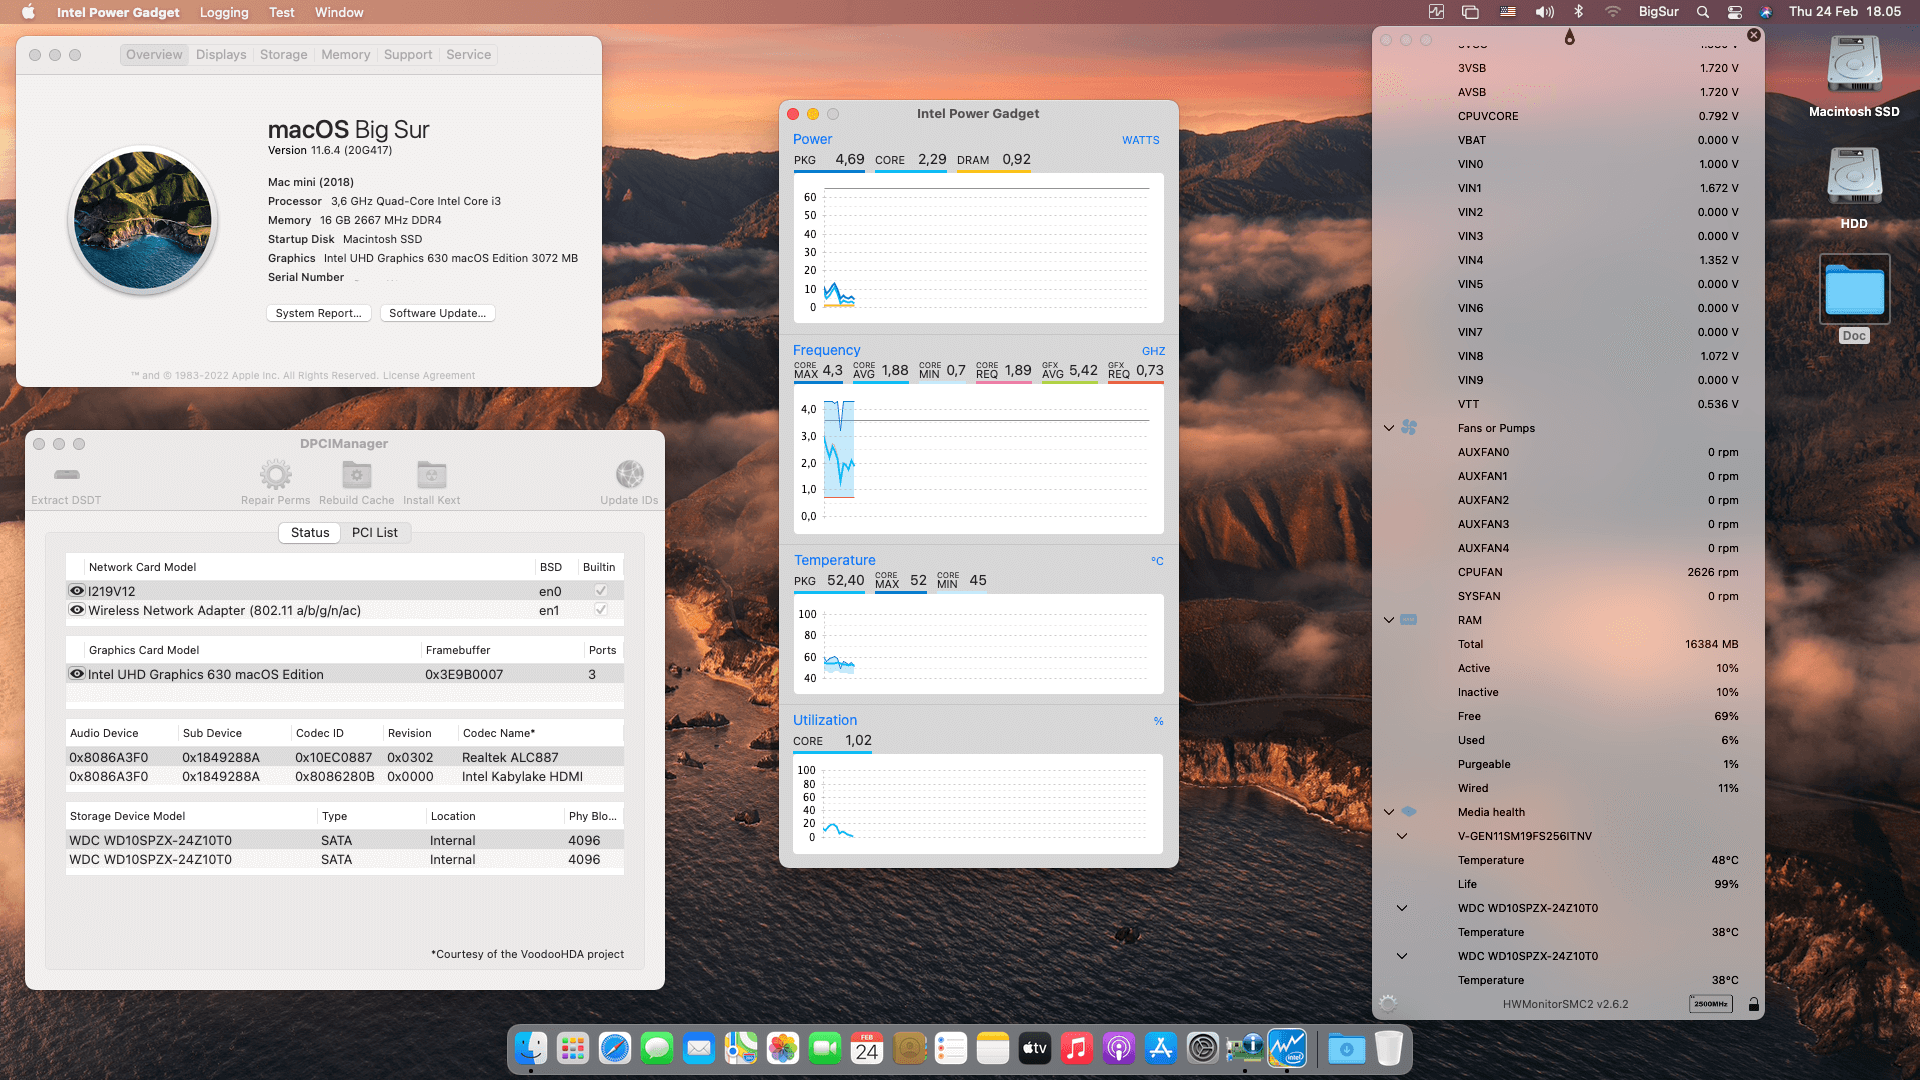The image size is (1920, 1080).
Task: Open Finder from the Dock
Action: coord(531,1048)
